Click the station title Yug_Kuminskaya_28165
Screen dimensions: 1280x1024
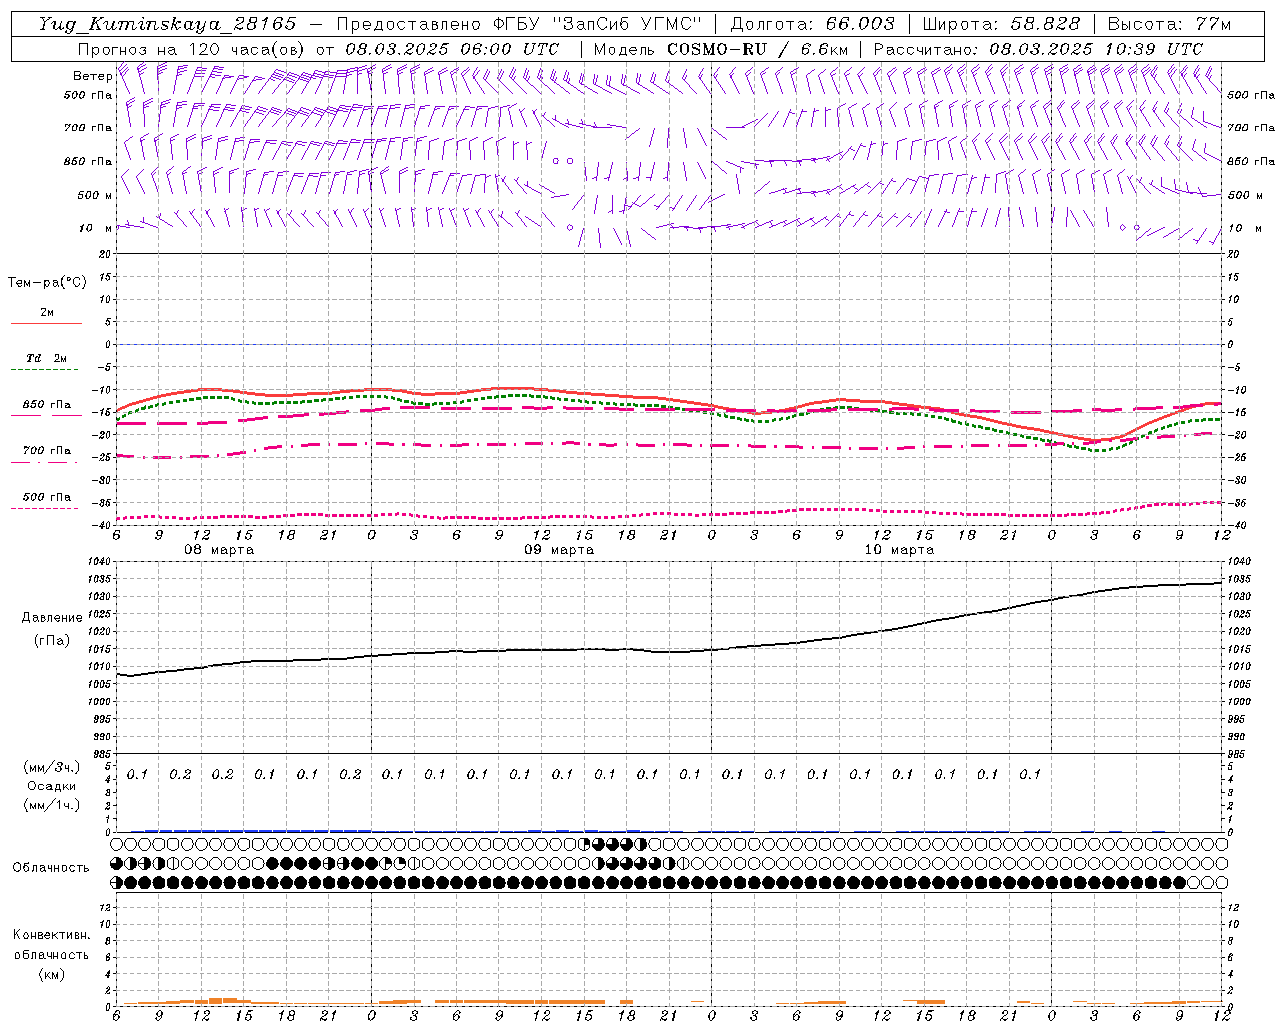(167, 24)
